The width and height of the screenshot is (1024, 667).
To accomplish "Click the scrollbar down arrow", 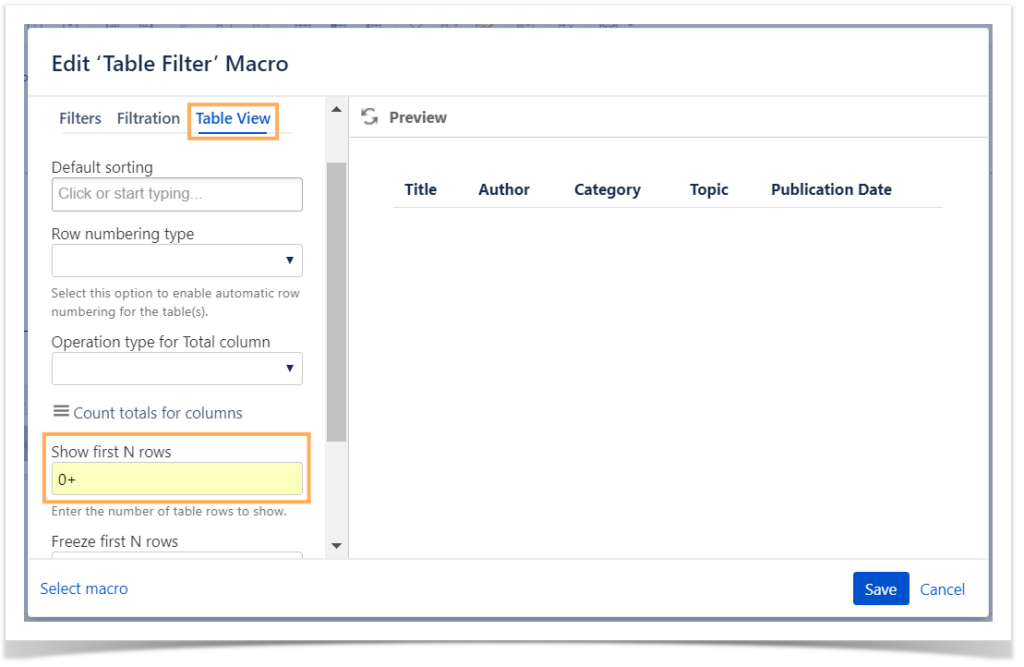I will pos(336,545).
